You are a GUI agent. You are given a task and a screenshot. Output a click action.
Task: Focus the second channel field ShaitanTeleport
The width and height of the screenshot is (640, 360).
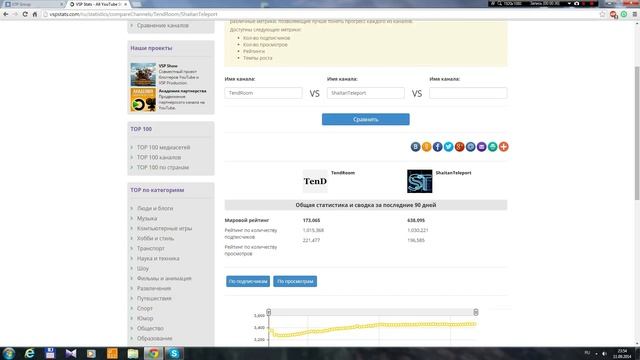[366, 93]
